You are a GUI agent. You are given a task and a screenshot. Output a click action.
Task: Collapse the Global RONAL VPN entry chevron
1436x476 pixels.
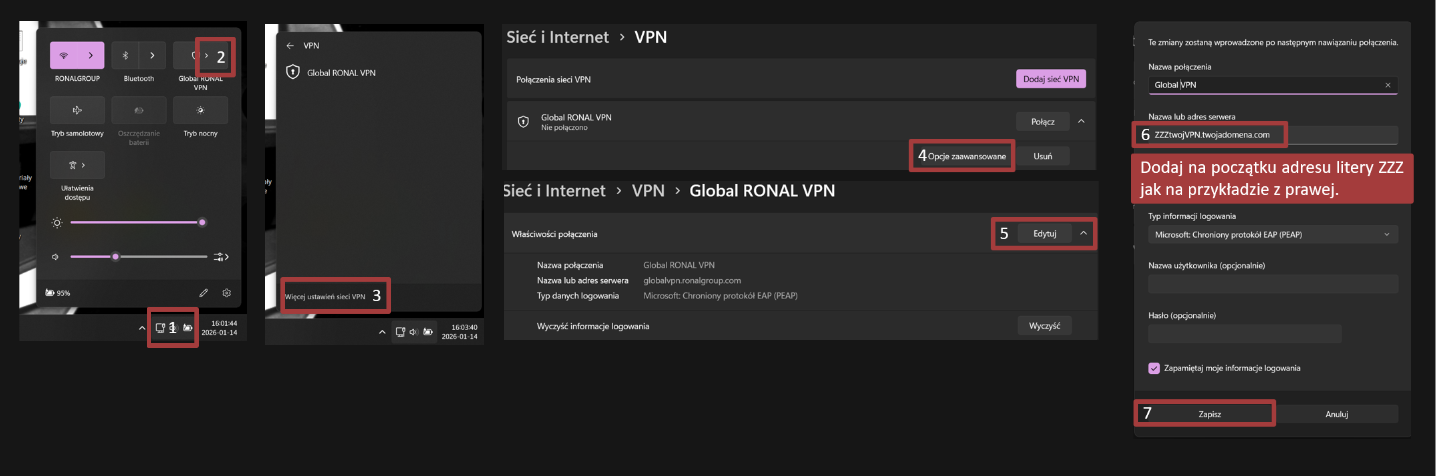pyautogui.click(x=1081, y=121)
